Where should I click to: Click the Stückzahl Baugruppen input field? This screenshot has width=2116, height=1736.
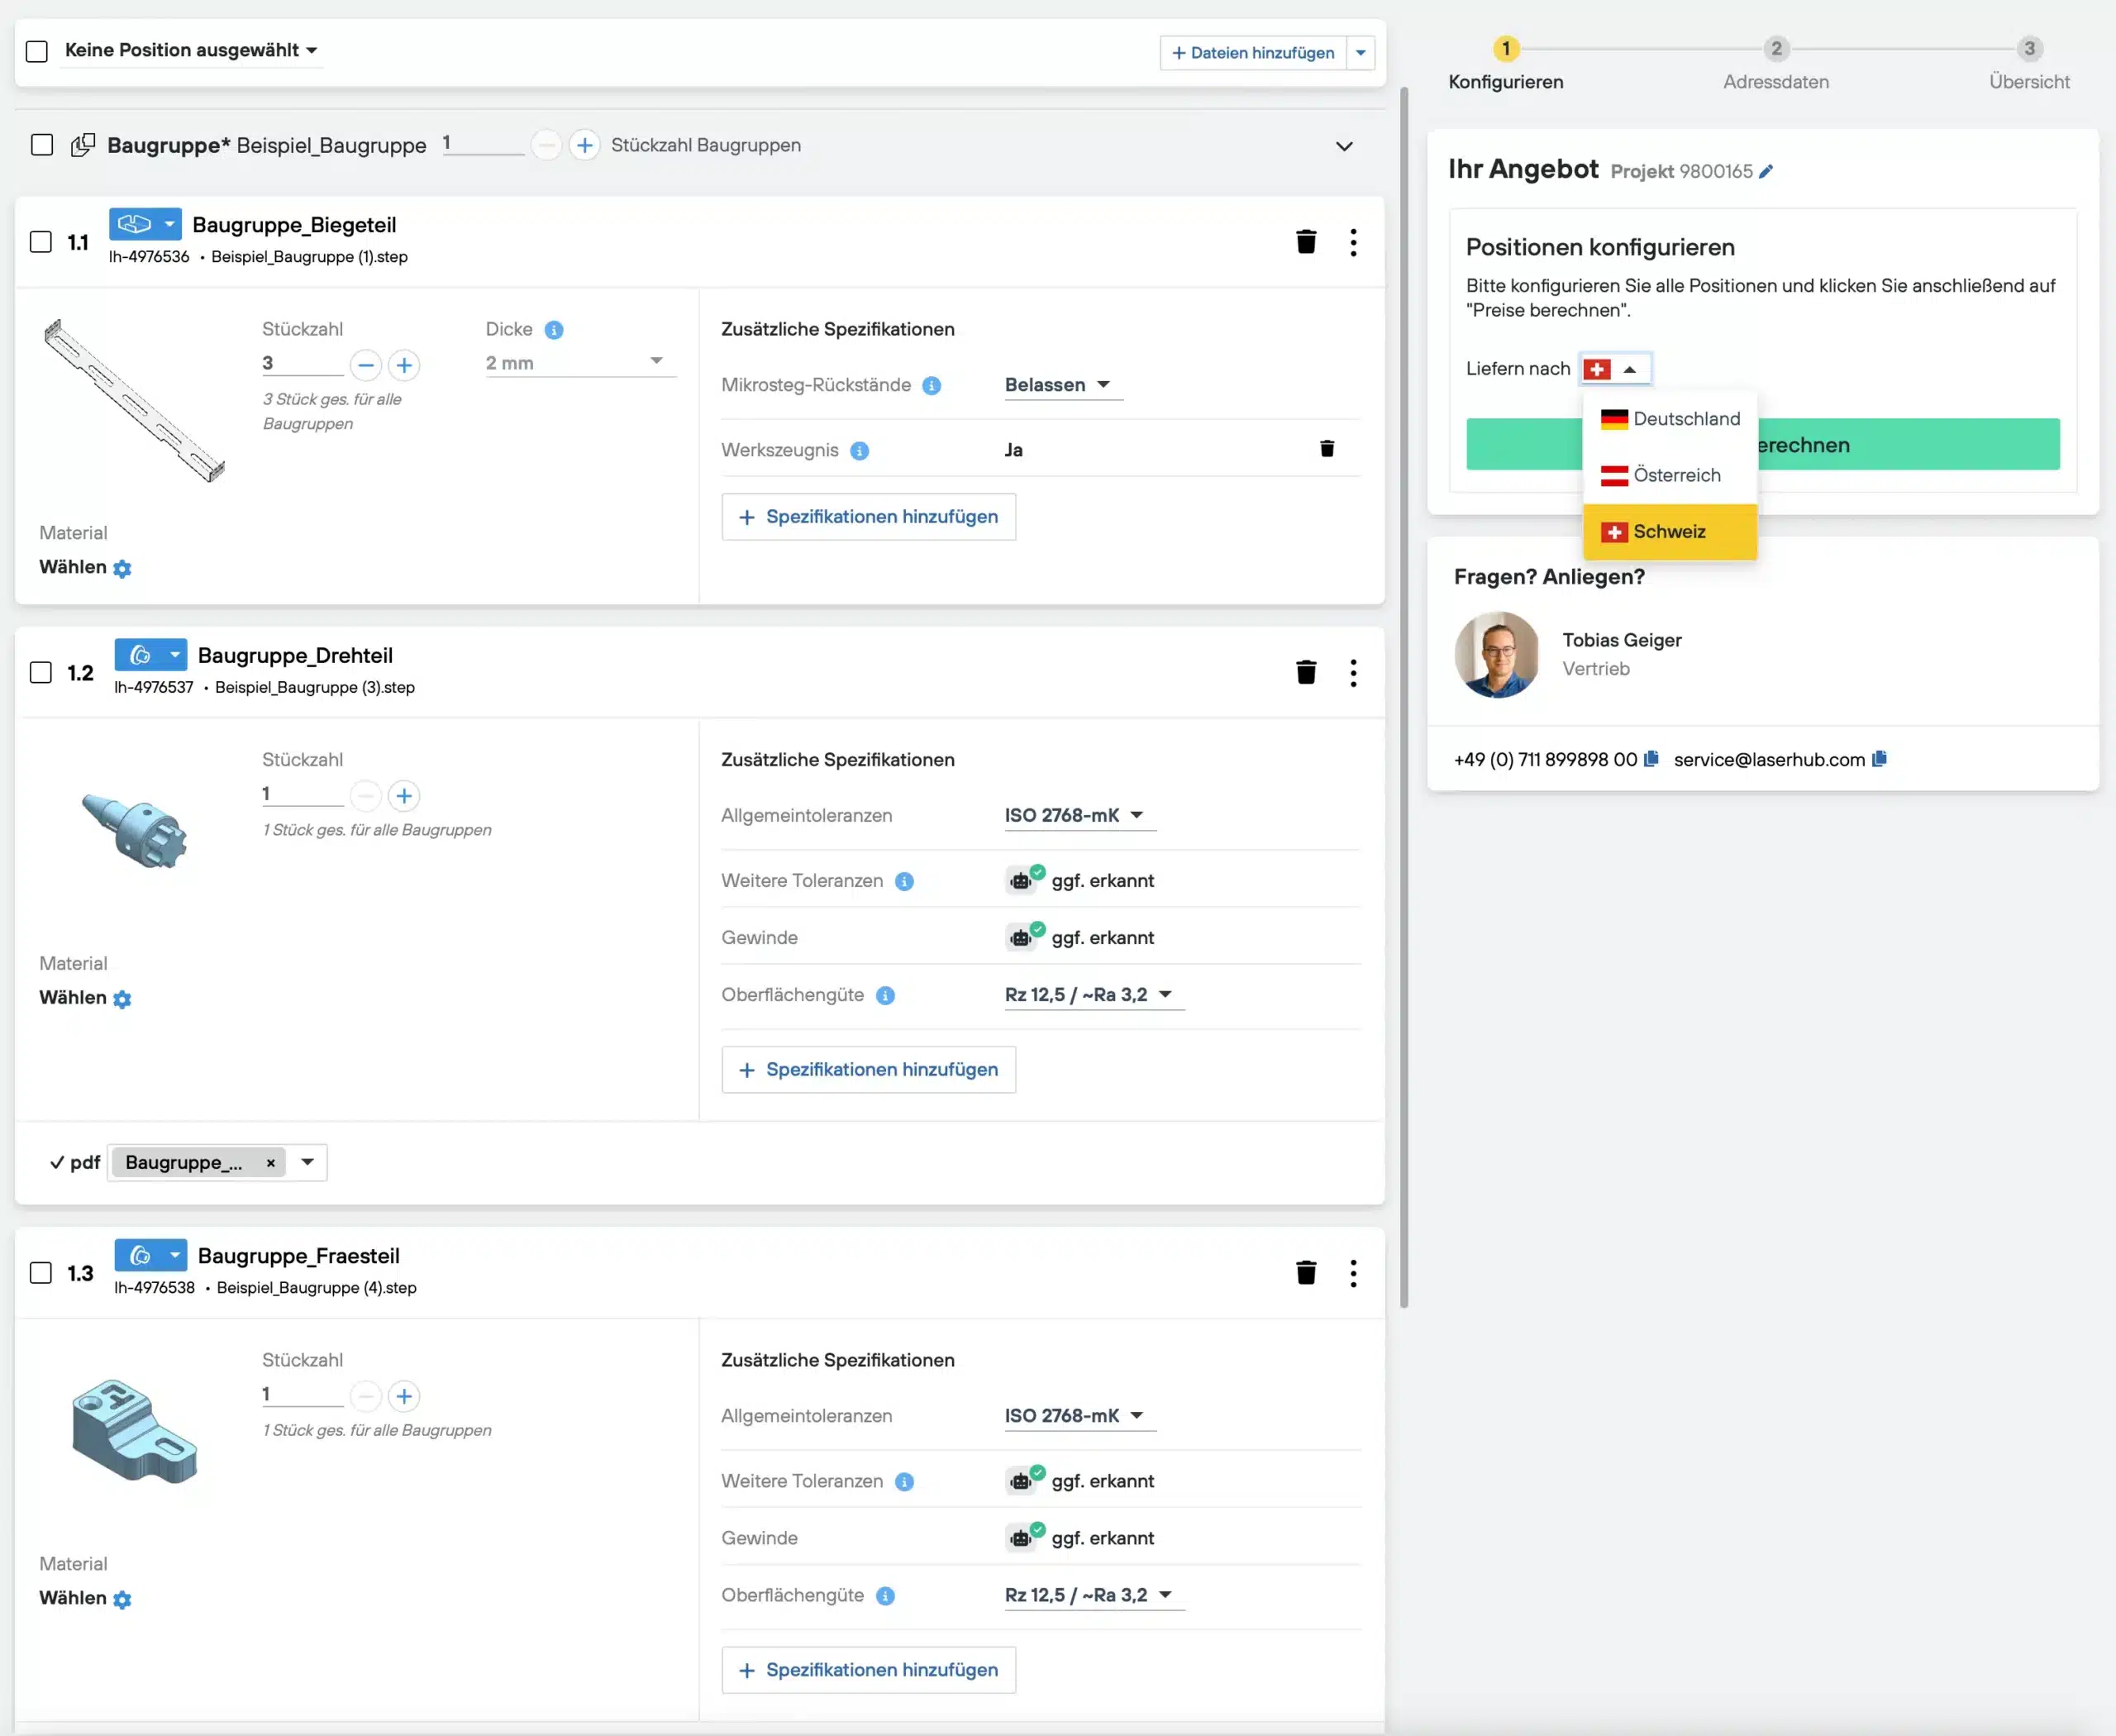pyautogui.click(x=483, y=144)
